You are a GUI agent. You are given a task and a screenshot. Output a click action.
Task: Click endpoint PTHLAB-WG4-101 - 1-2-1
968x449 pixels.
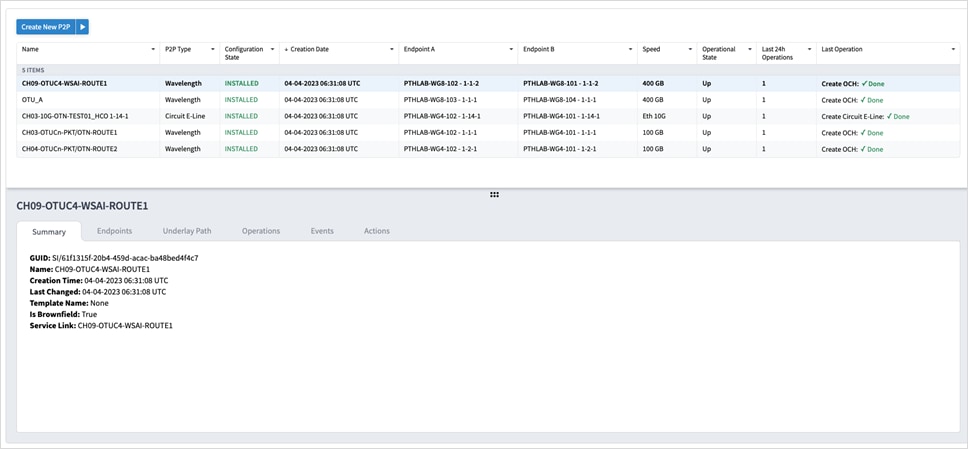click(x=559, y=149)
